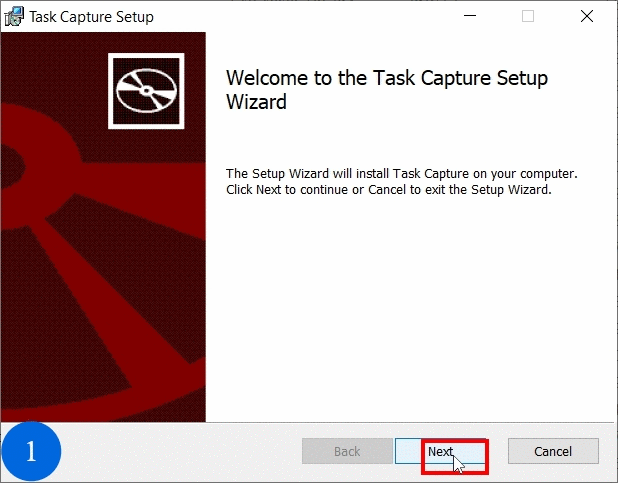This screenshot has height=483, width=618.
Task: Click the word "Wizard" in the heading
Action: [256, 102]
